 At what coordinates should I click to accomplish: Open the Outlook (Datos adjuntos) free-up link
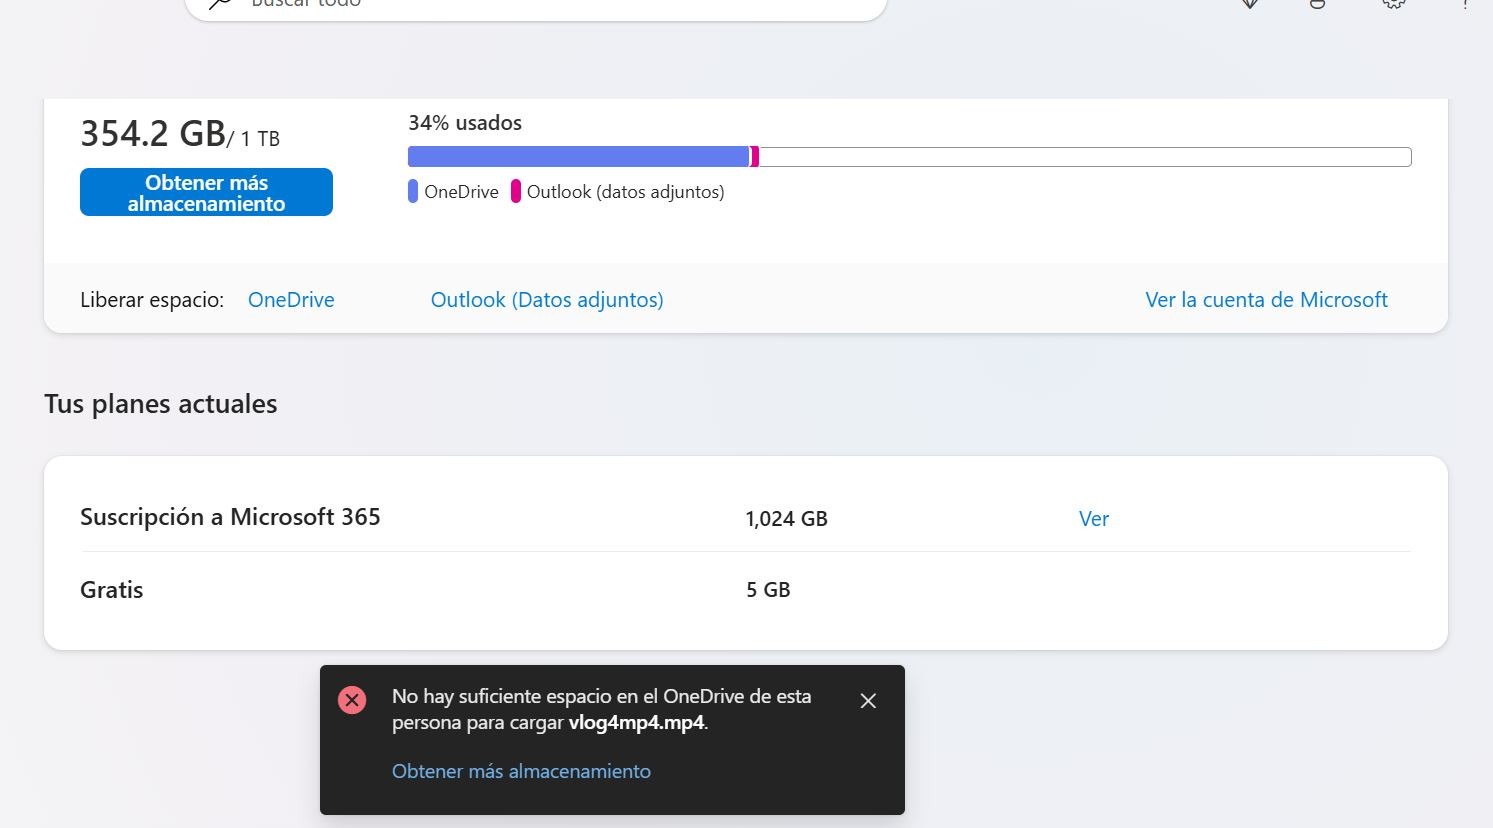(547, 300)
